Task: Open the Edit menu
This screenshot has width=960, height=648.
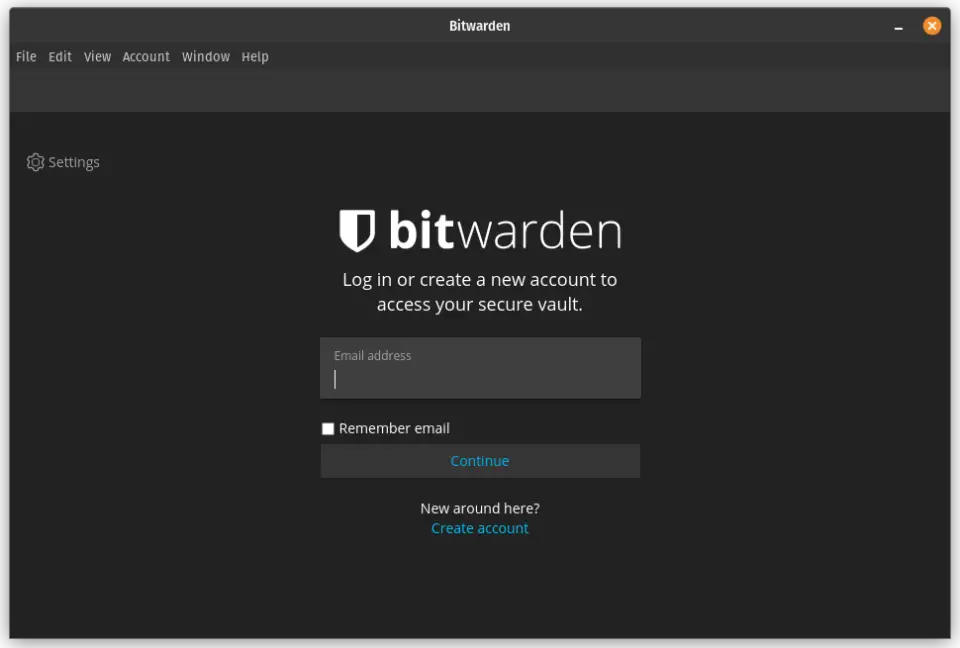Action: pyautogui.click(x=59, y=57)
